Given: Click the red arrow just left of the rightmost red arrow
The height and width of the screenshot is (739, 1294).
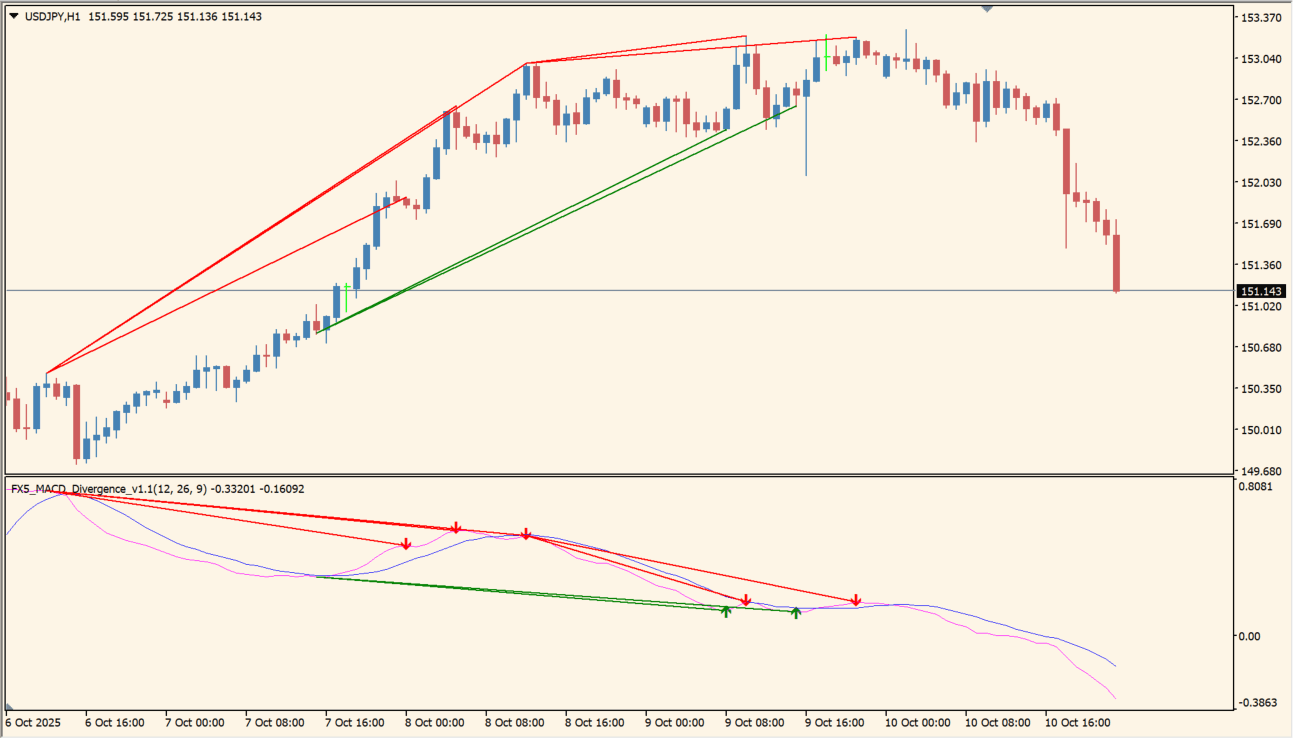Looking at the screenshot, I should (x=746, y=600).
